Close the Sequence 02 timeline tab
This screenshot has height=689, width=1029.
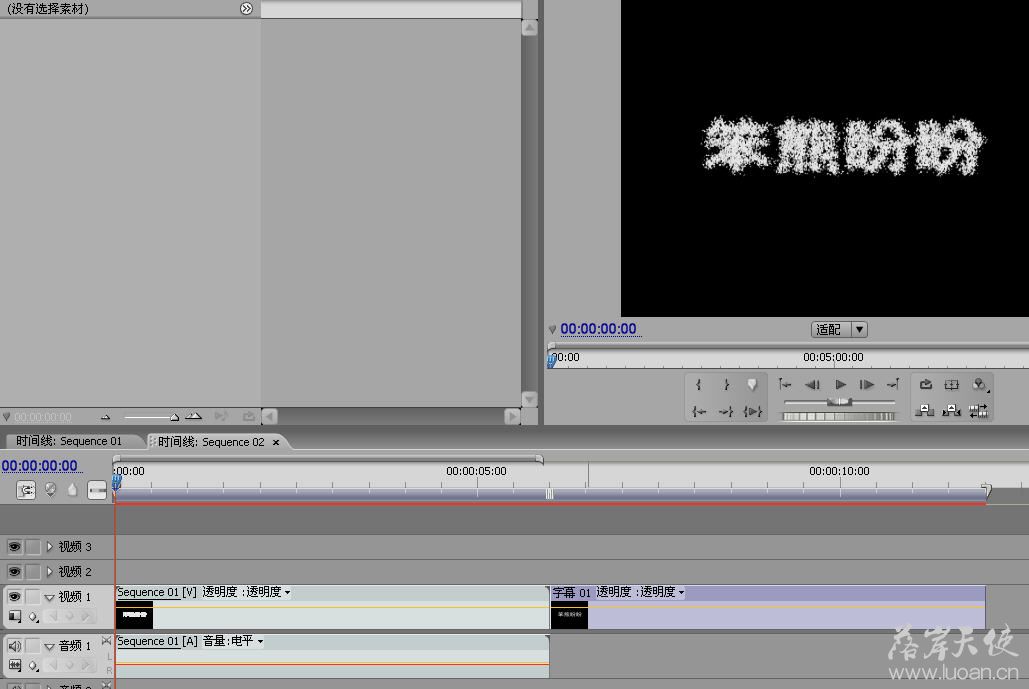(x=276, y=442)
